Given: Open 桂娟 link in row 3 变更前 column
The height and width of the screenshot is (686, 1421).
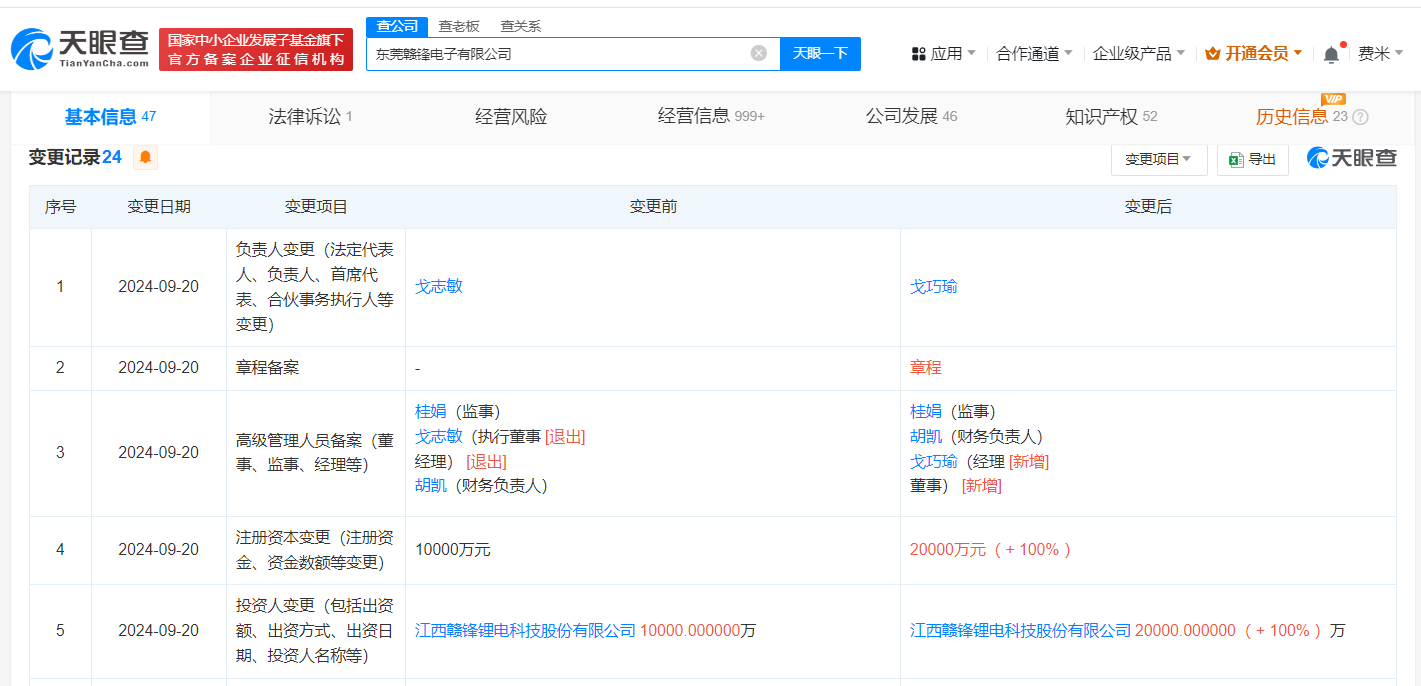Looking at the screenshot, I should (431, 411).
